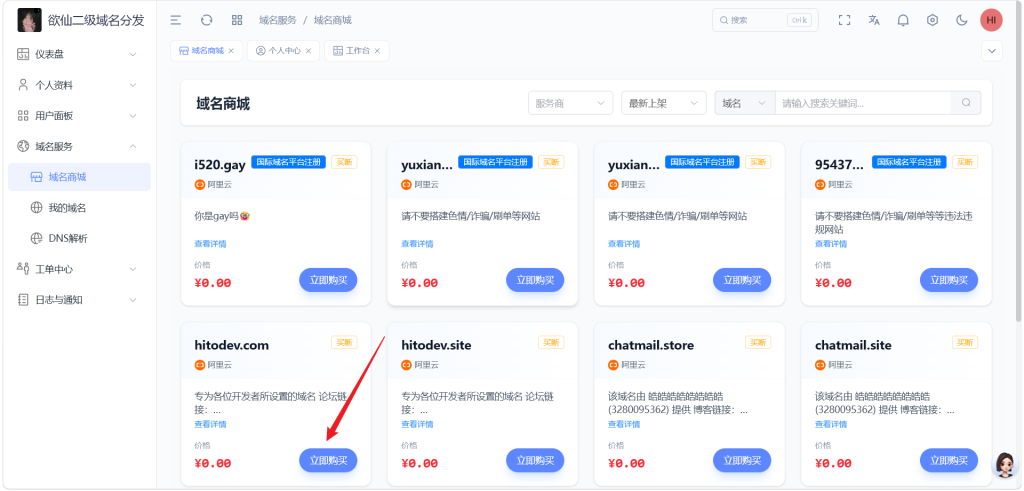Screen dimensions: 1024x491
Task: Click 立即购买 for hitodev.com
Action: point(328,460)
